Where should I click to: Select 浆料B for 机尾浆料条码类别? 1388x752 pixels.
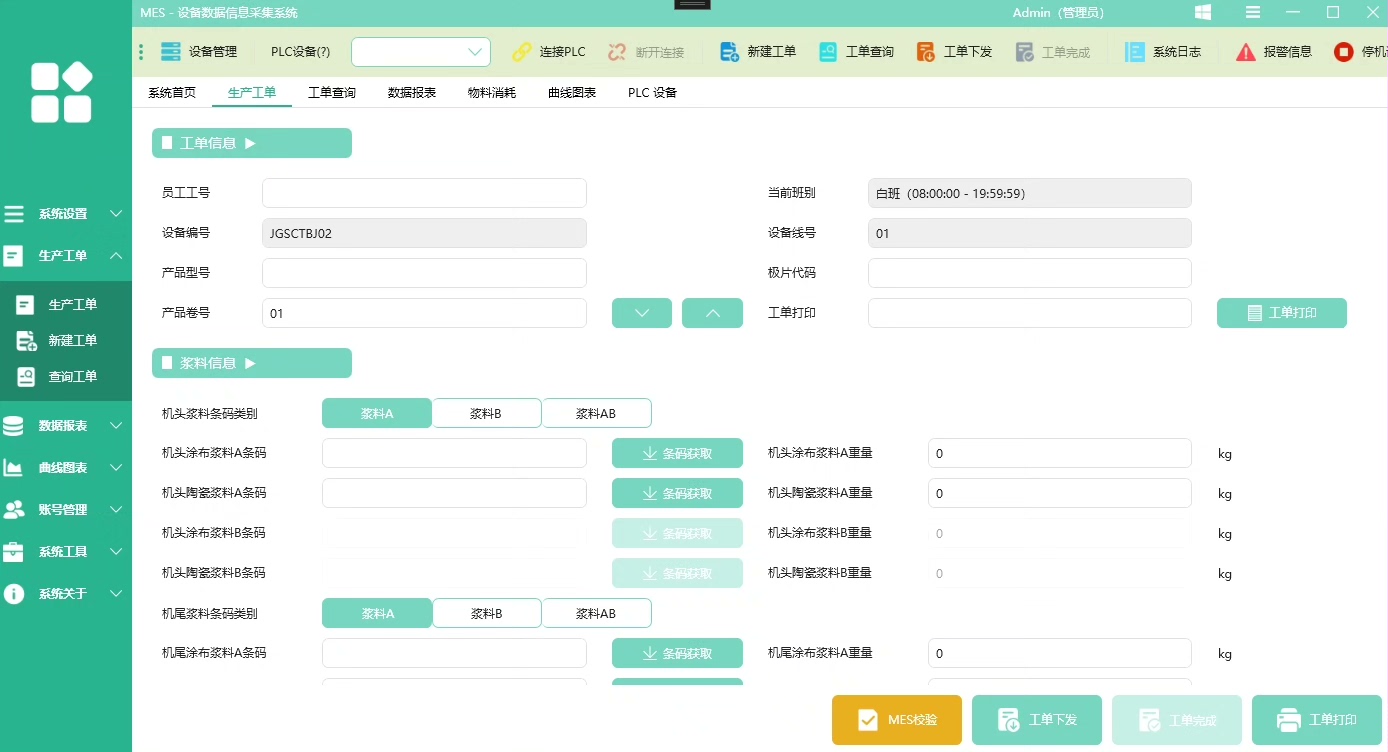(x=486, y=613)
